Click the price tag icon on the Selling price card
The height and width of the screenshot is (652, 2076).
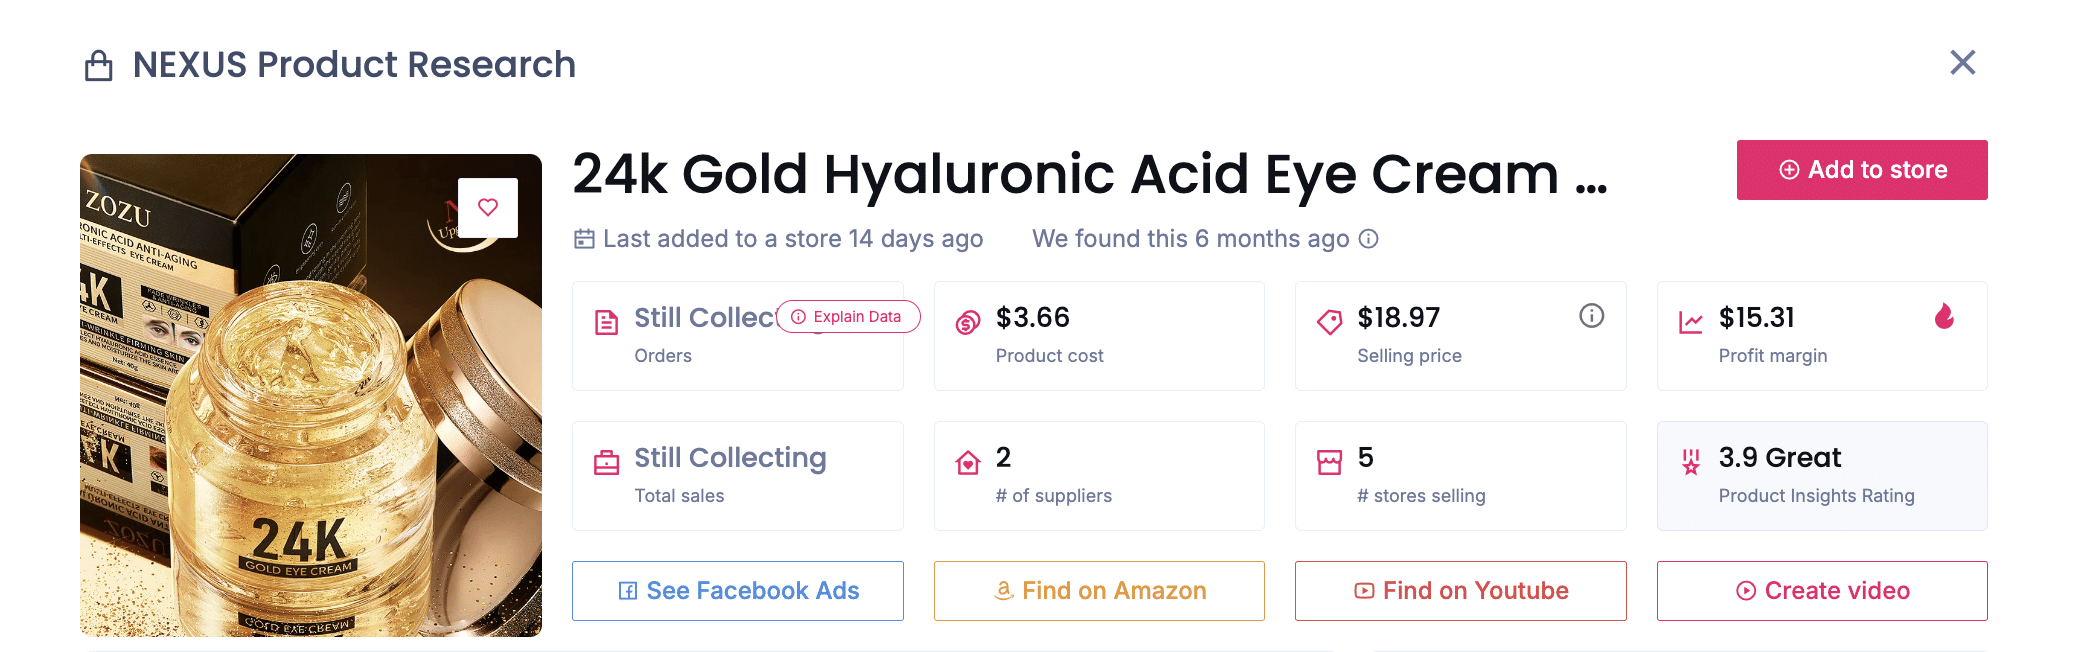[x=1328, y=319]
